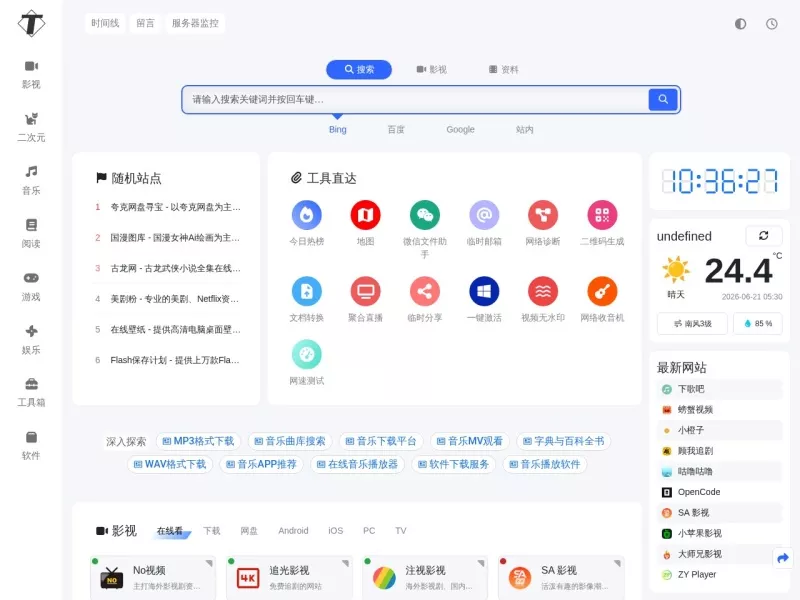Open random site 古龙网
The width and height of the screenshot is (800, 600).
pos(175,268)
